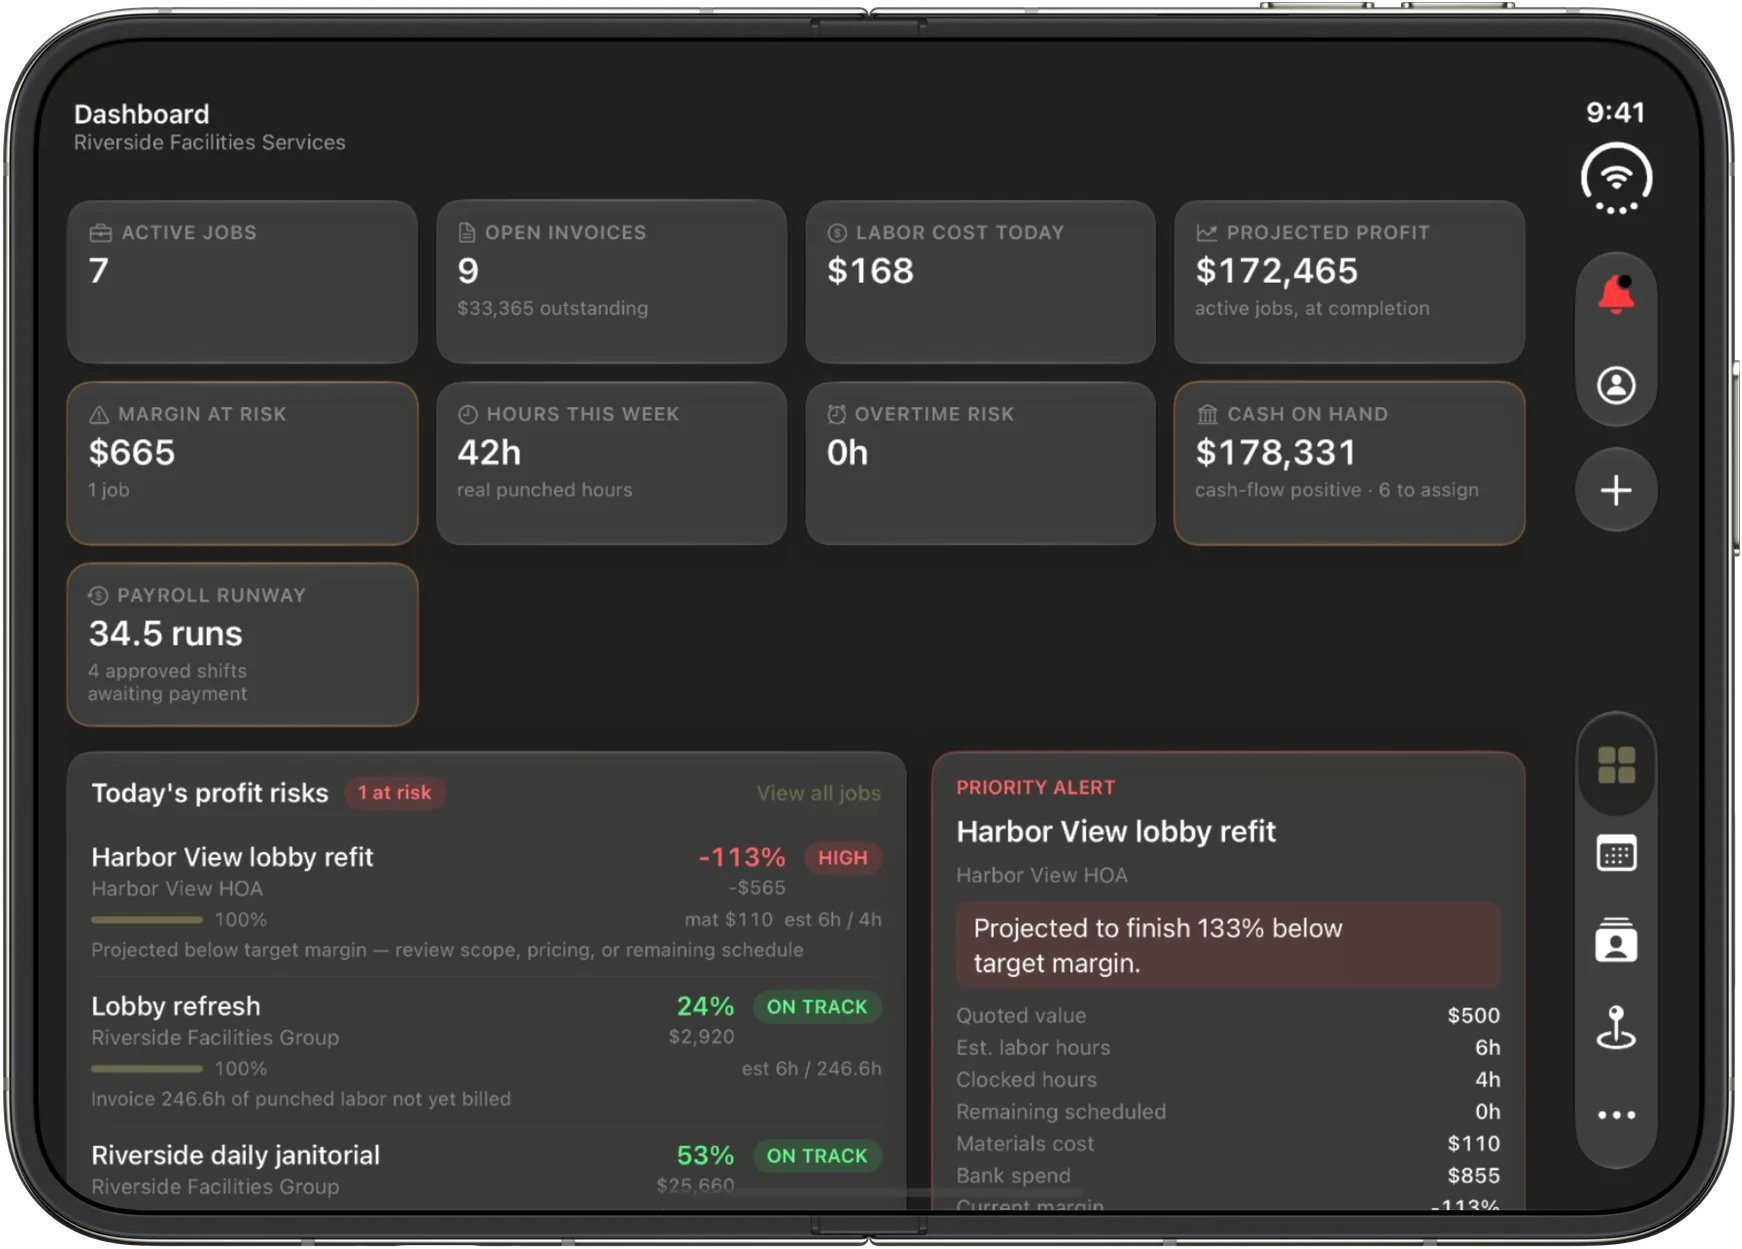Check the Wi-Fi sync status icon
The width and height of the screenshot is (1742, 1249).
pos(1615,179)
